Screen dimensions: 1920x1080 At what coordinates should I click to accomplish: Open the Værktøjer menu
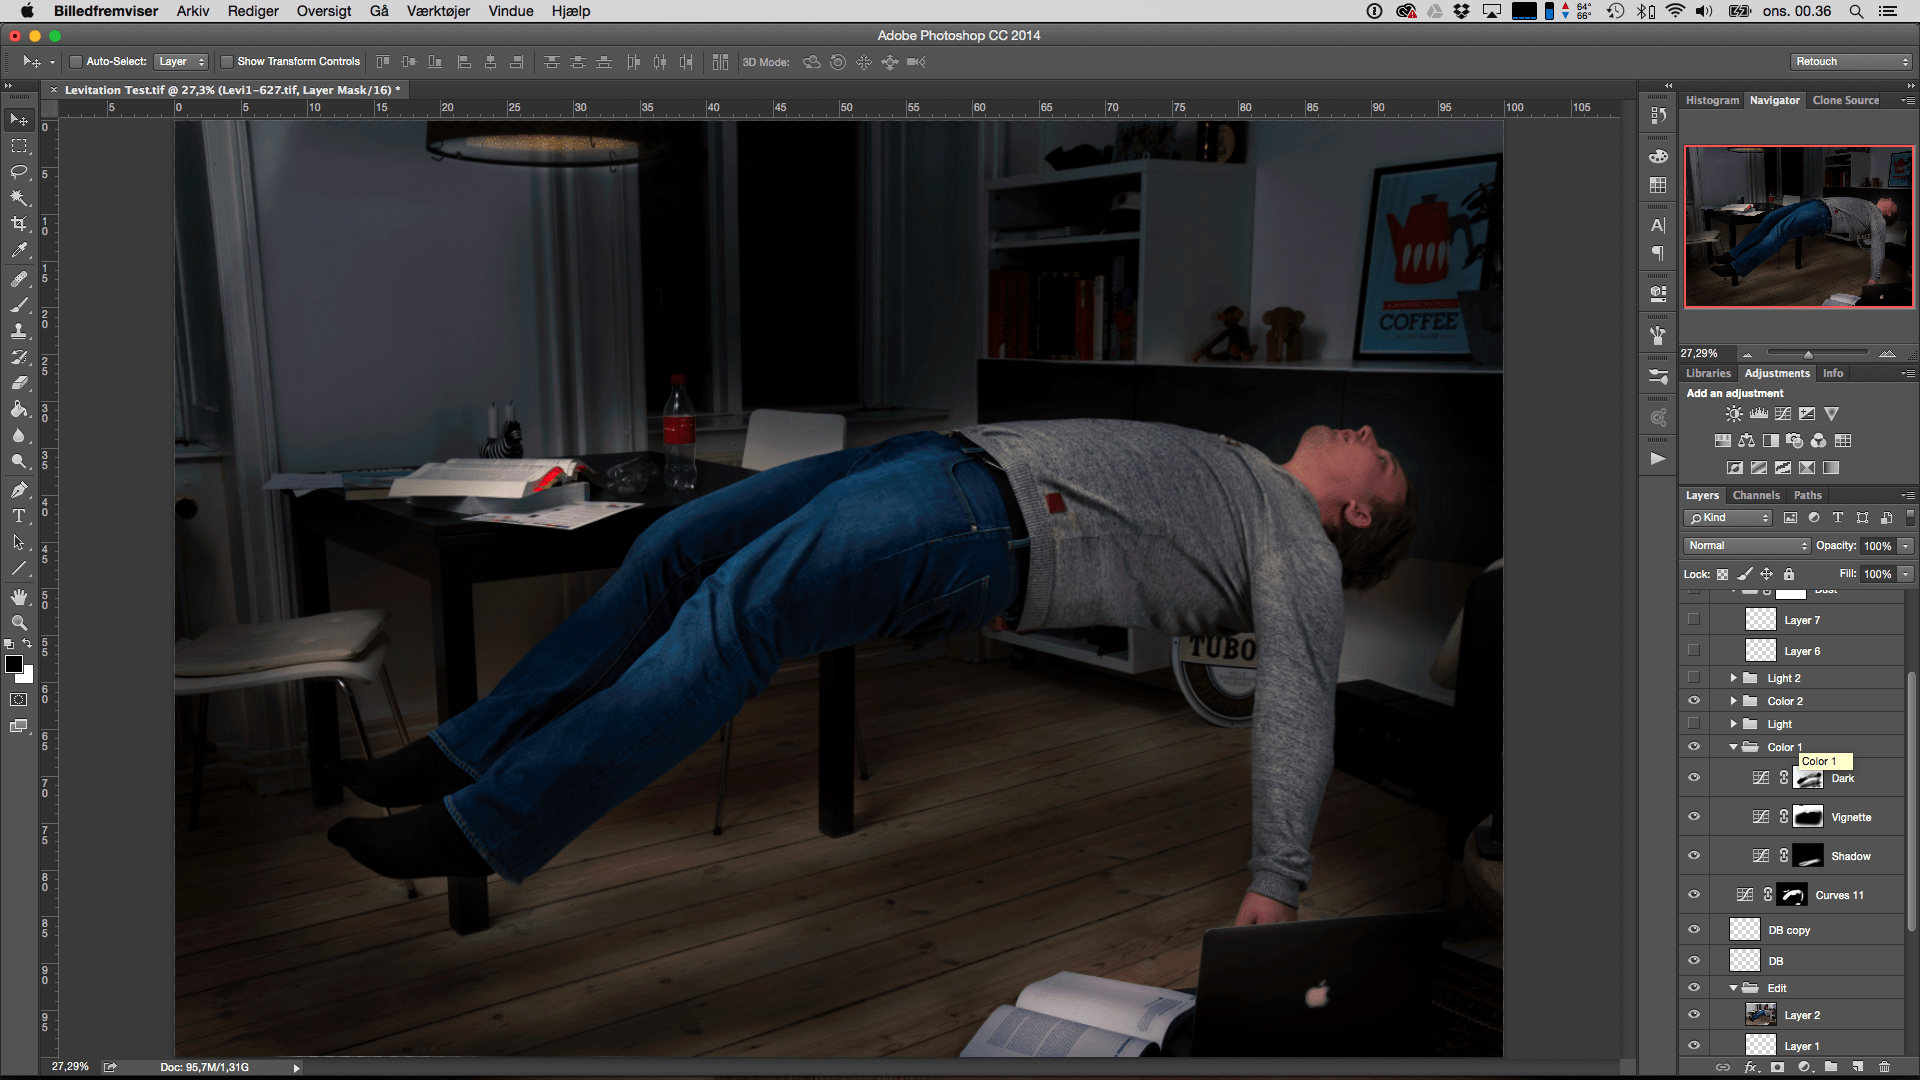438,11
